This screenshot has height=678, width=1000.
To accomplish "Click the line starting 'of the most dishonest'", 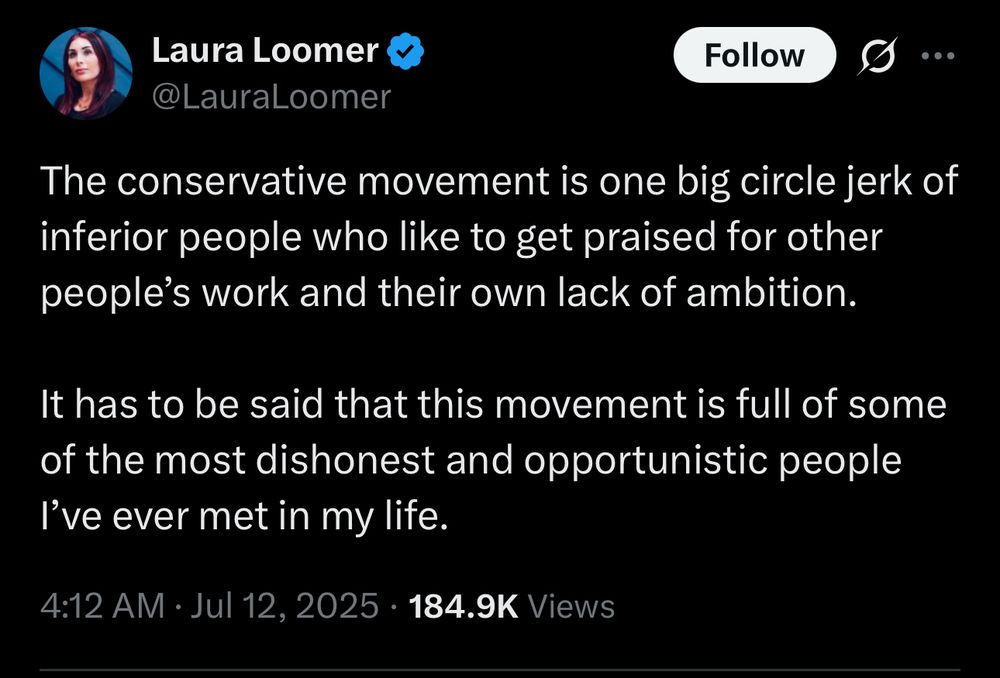I will point(470,461).
